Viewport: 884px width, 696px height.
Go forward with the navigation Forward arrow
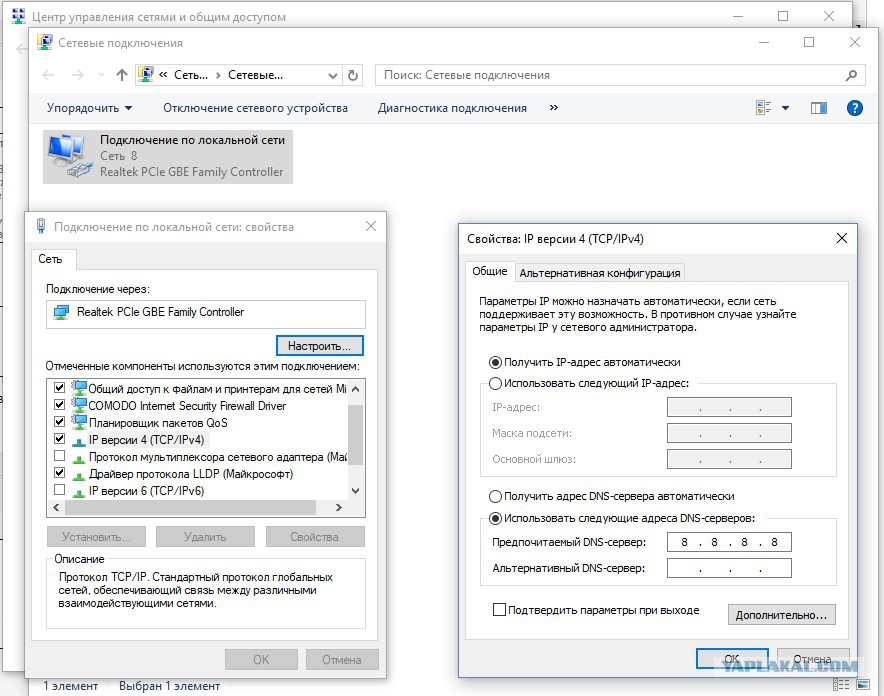(x=77, y=75)
